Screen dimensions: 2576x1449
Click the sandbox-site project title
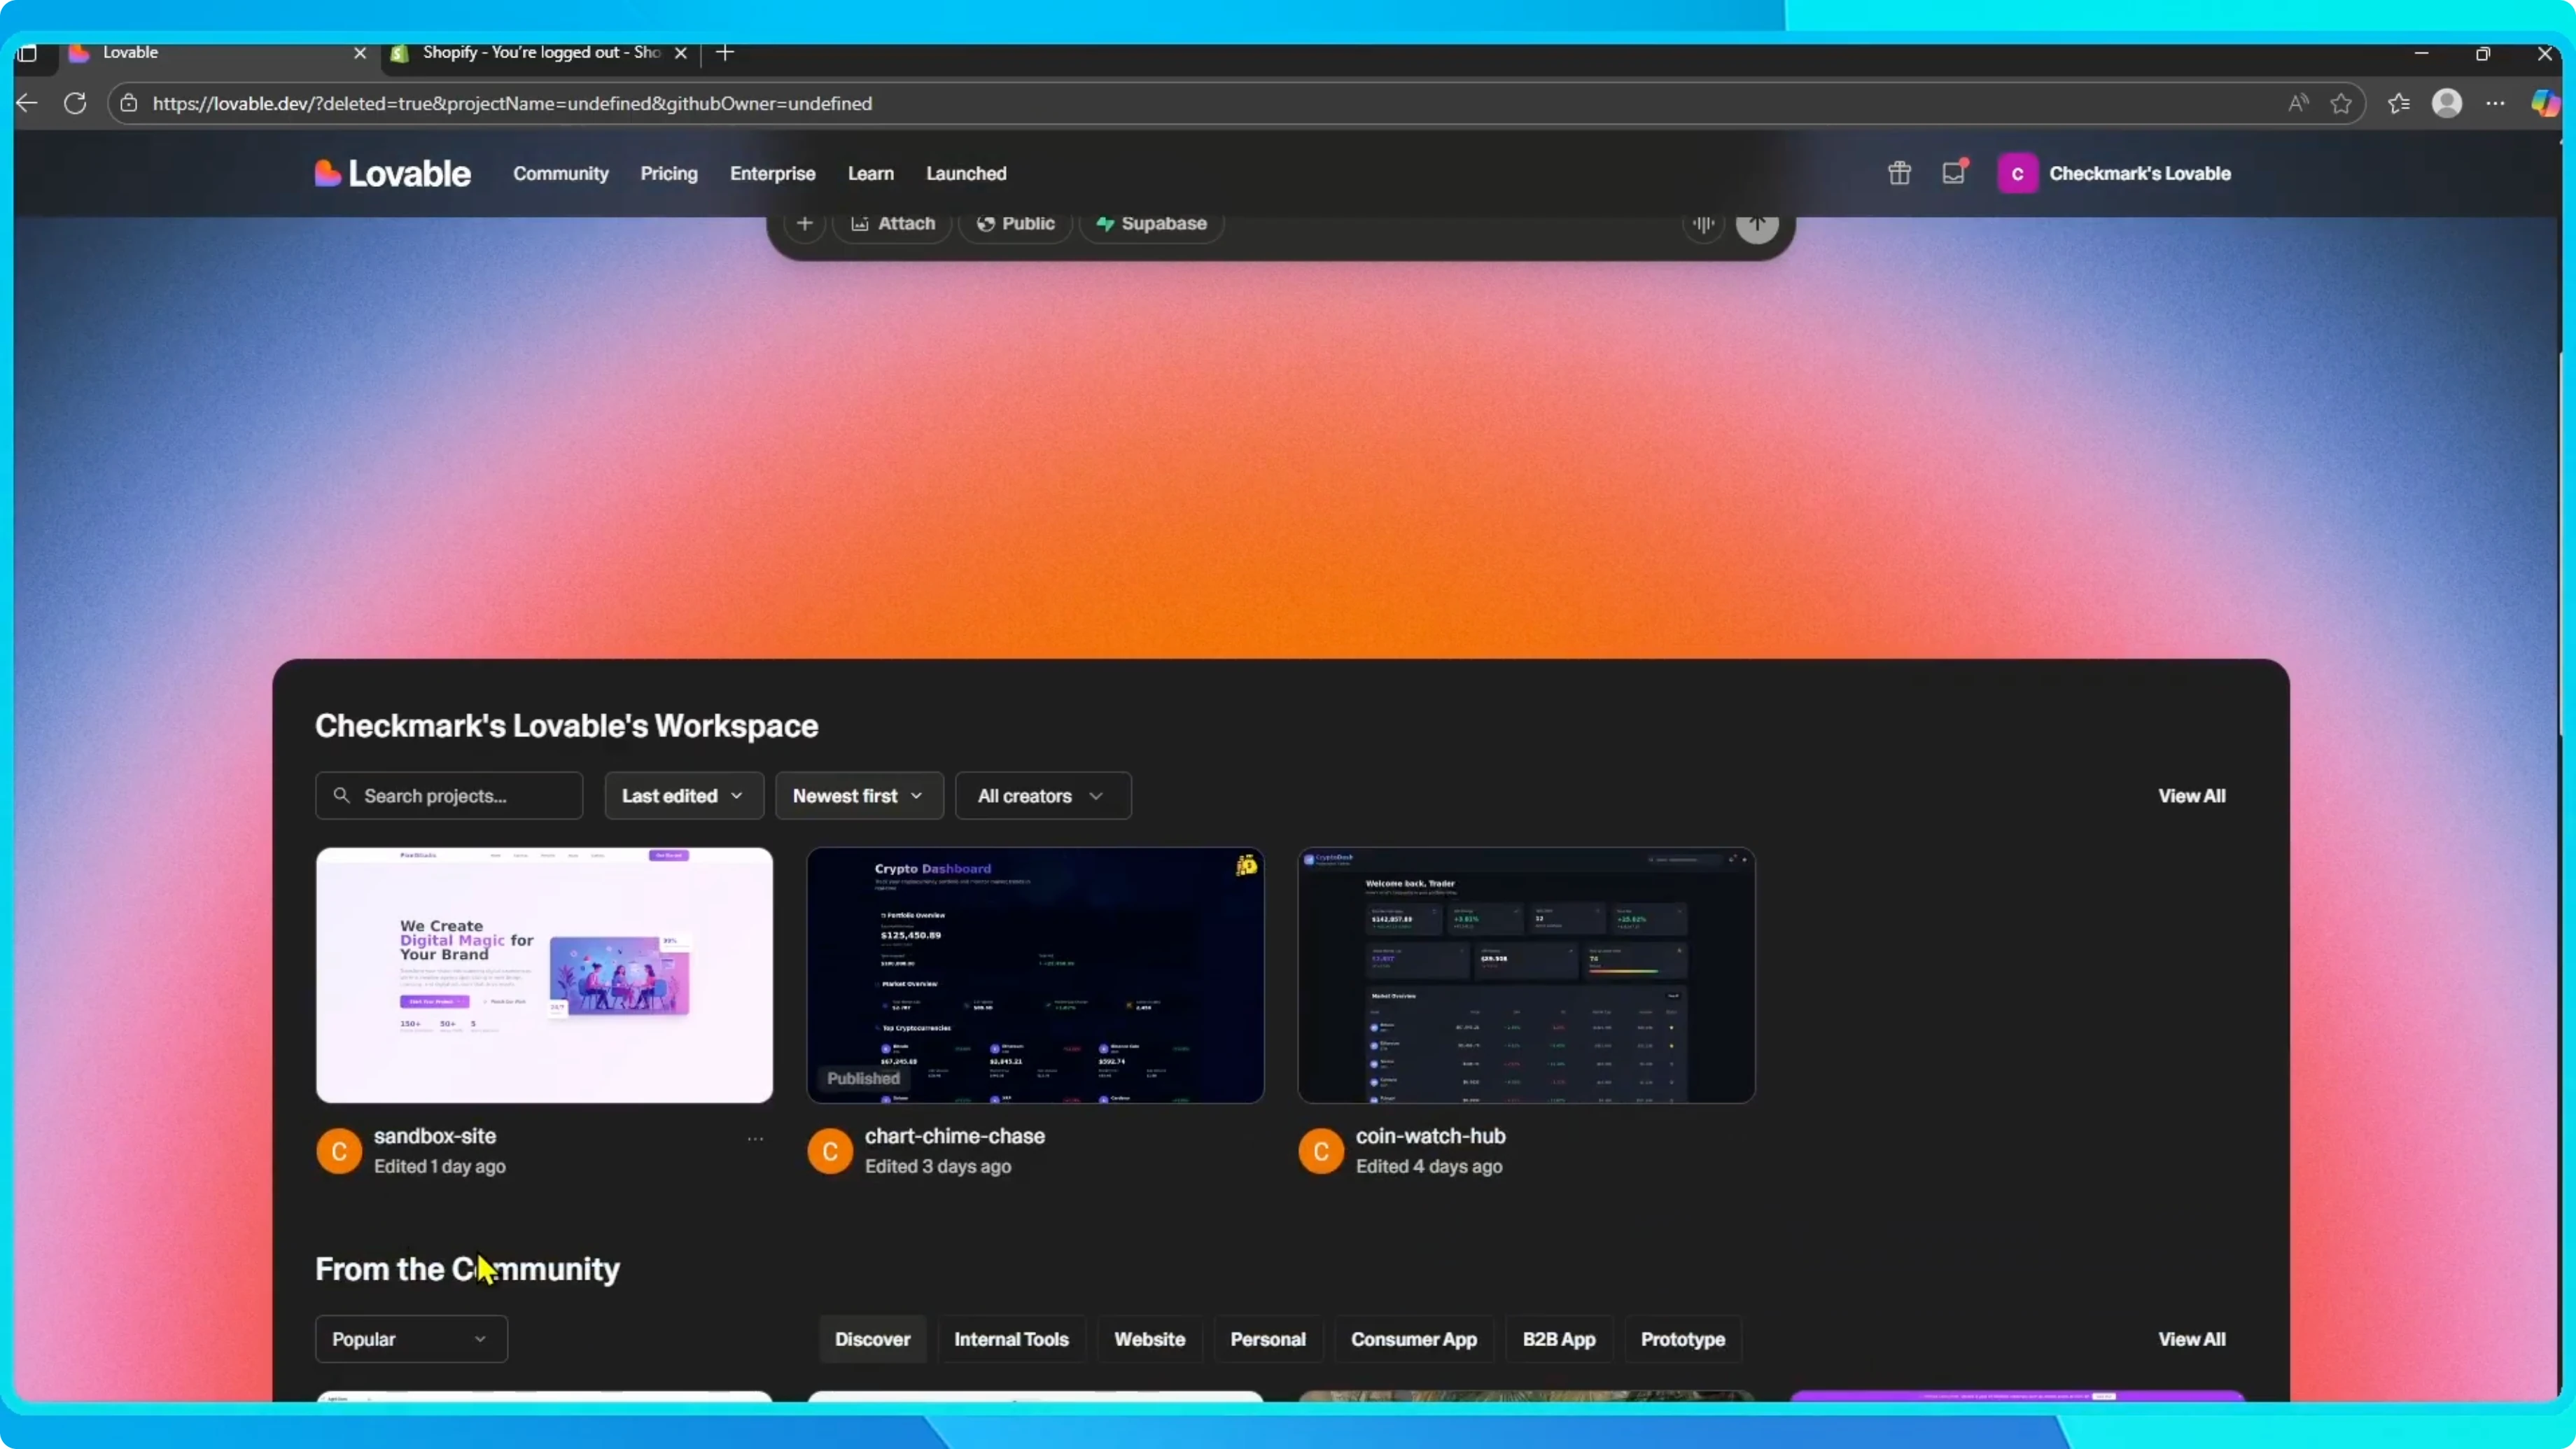coord(435,1136)
